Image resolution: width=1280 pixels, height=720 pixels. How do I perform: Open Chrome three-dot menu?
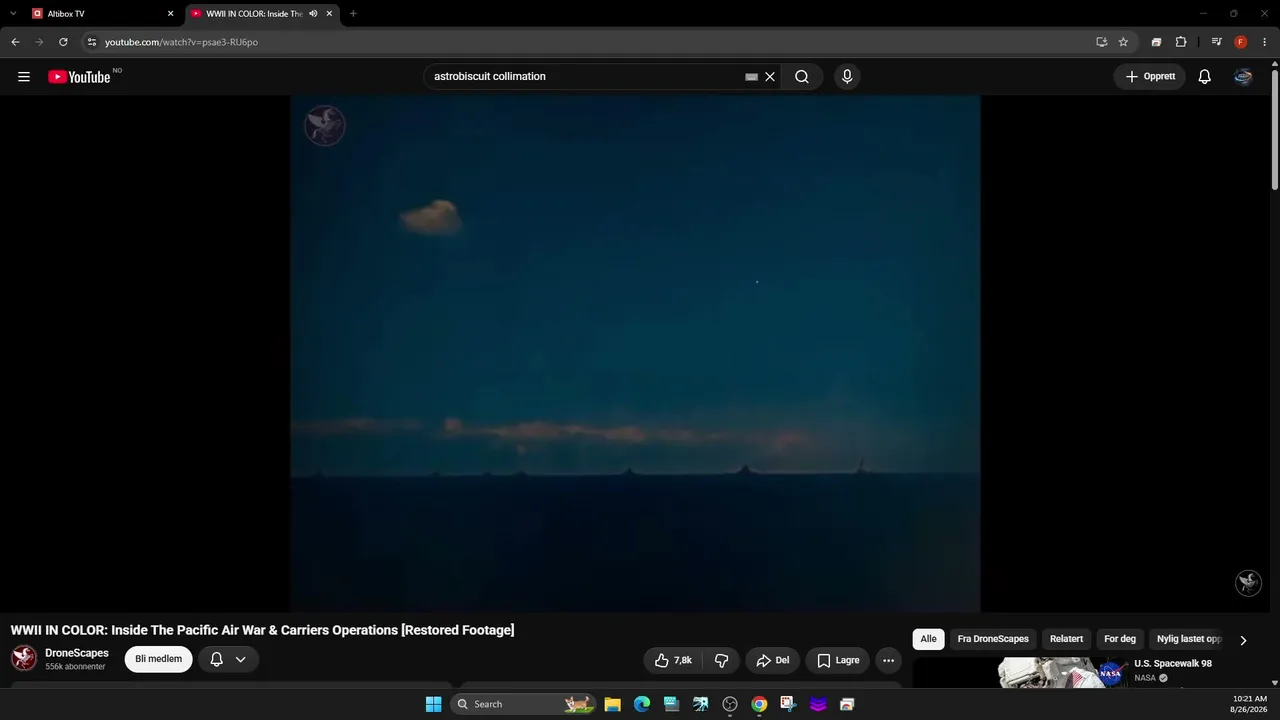(x=1265, y=42)
